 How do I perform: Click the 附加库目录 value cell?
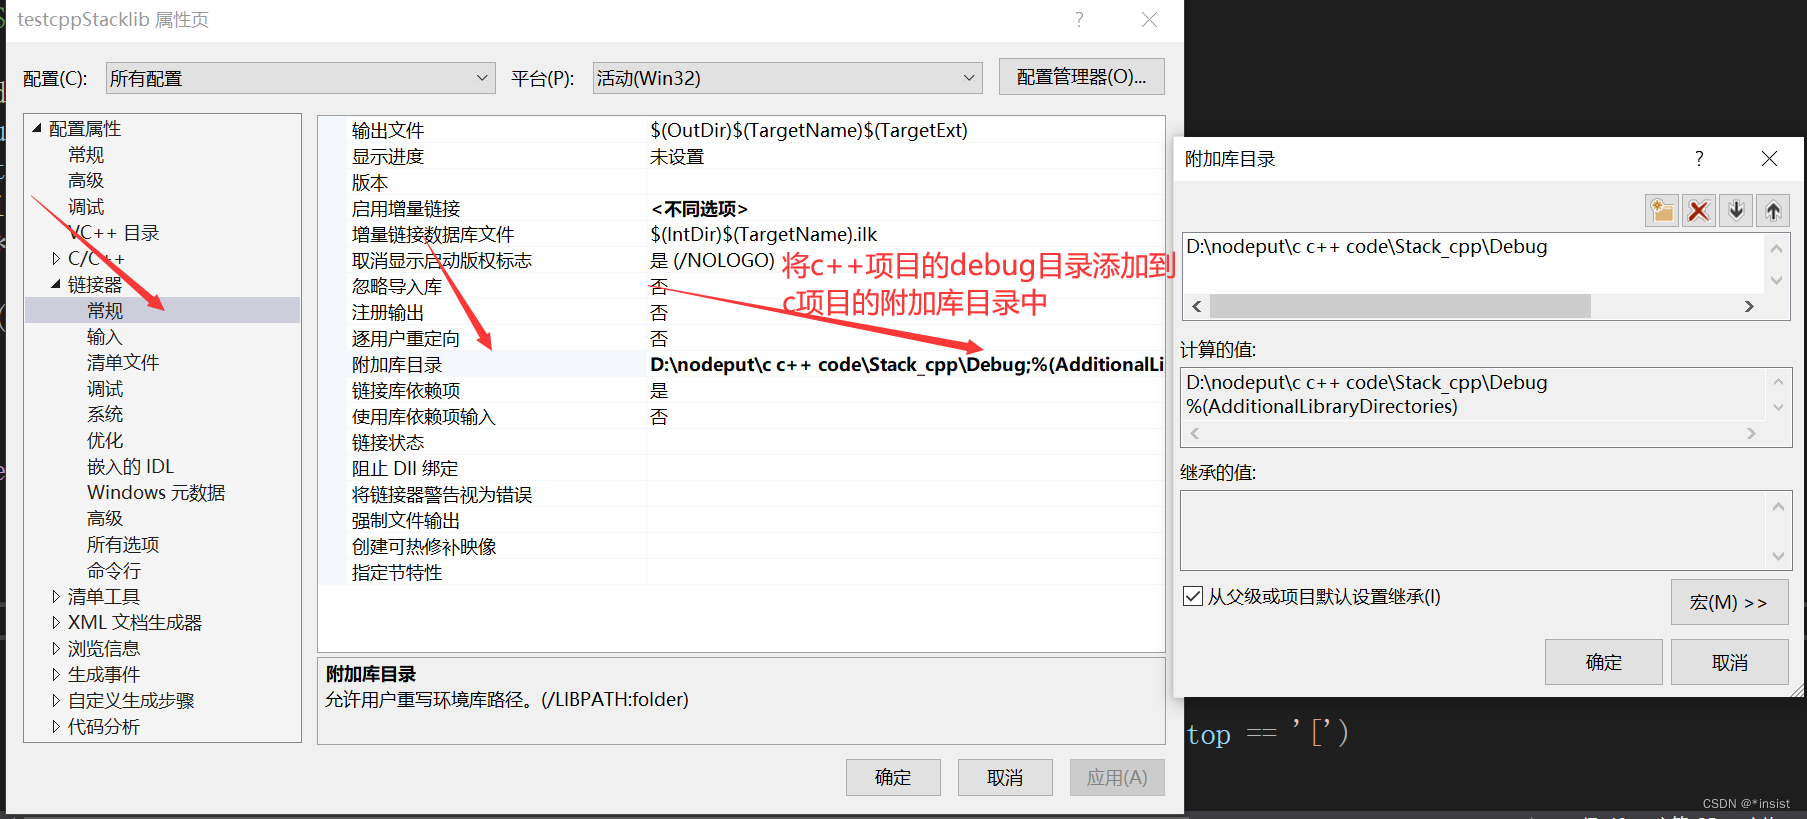(x=905, y=364)
